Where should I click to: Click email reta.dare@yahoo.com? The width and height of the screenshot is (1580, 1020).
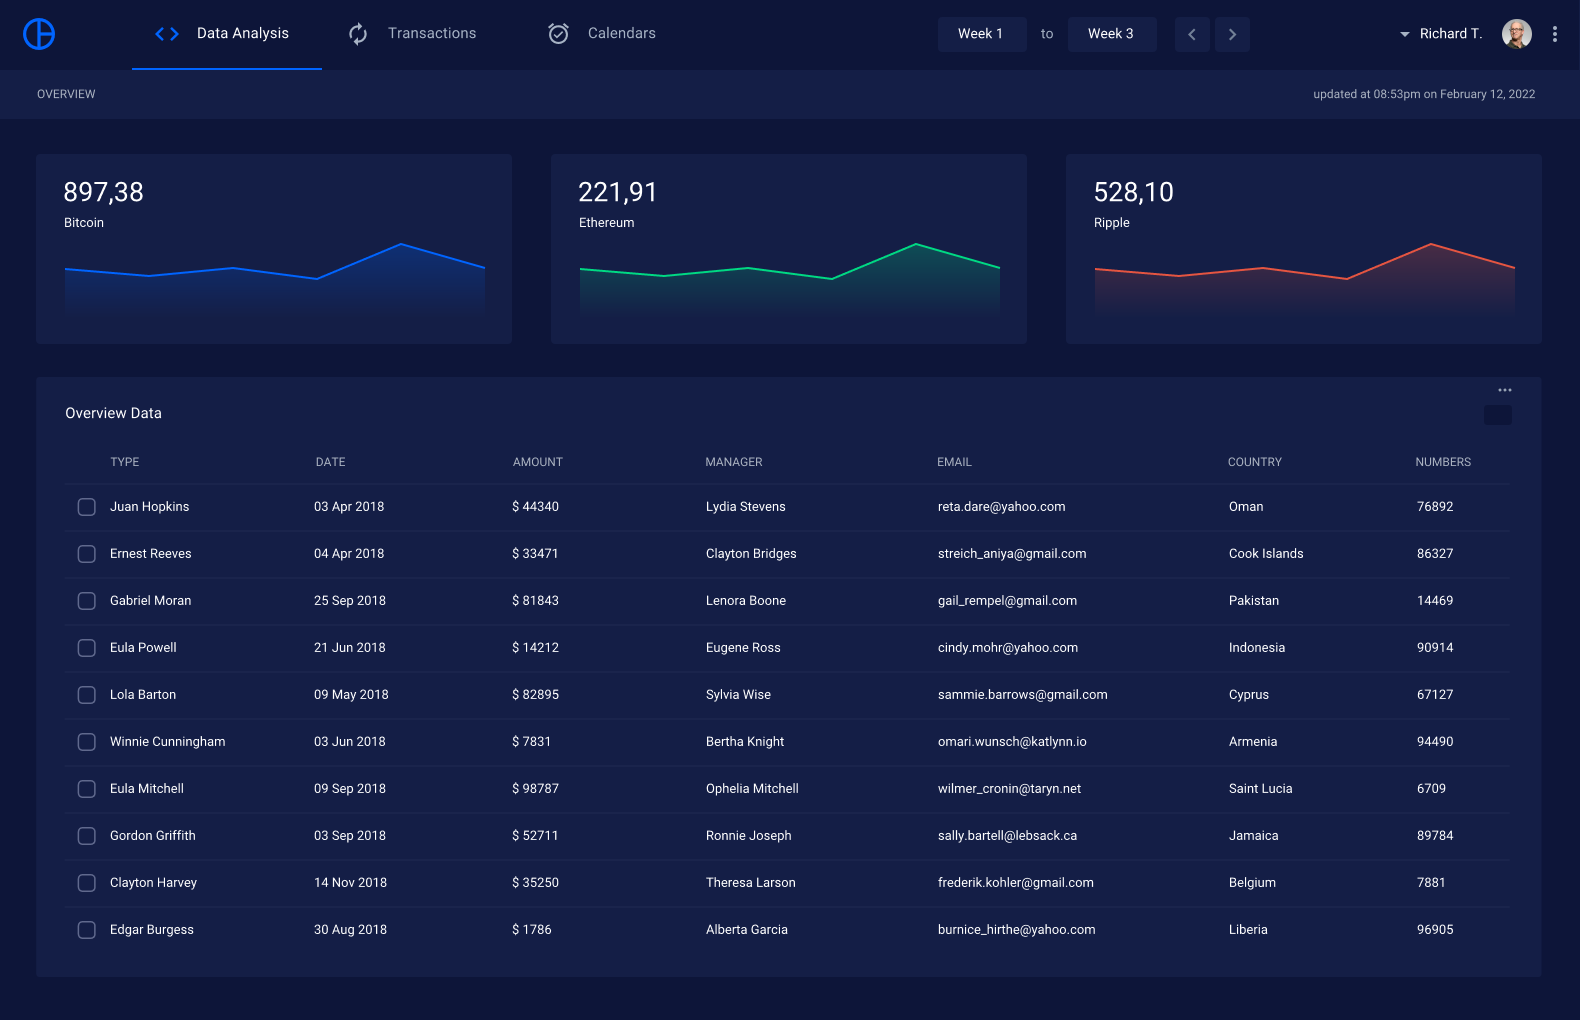(x=1001, y=507)
